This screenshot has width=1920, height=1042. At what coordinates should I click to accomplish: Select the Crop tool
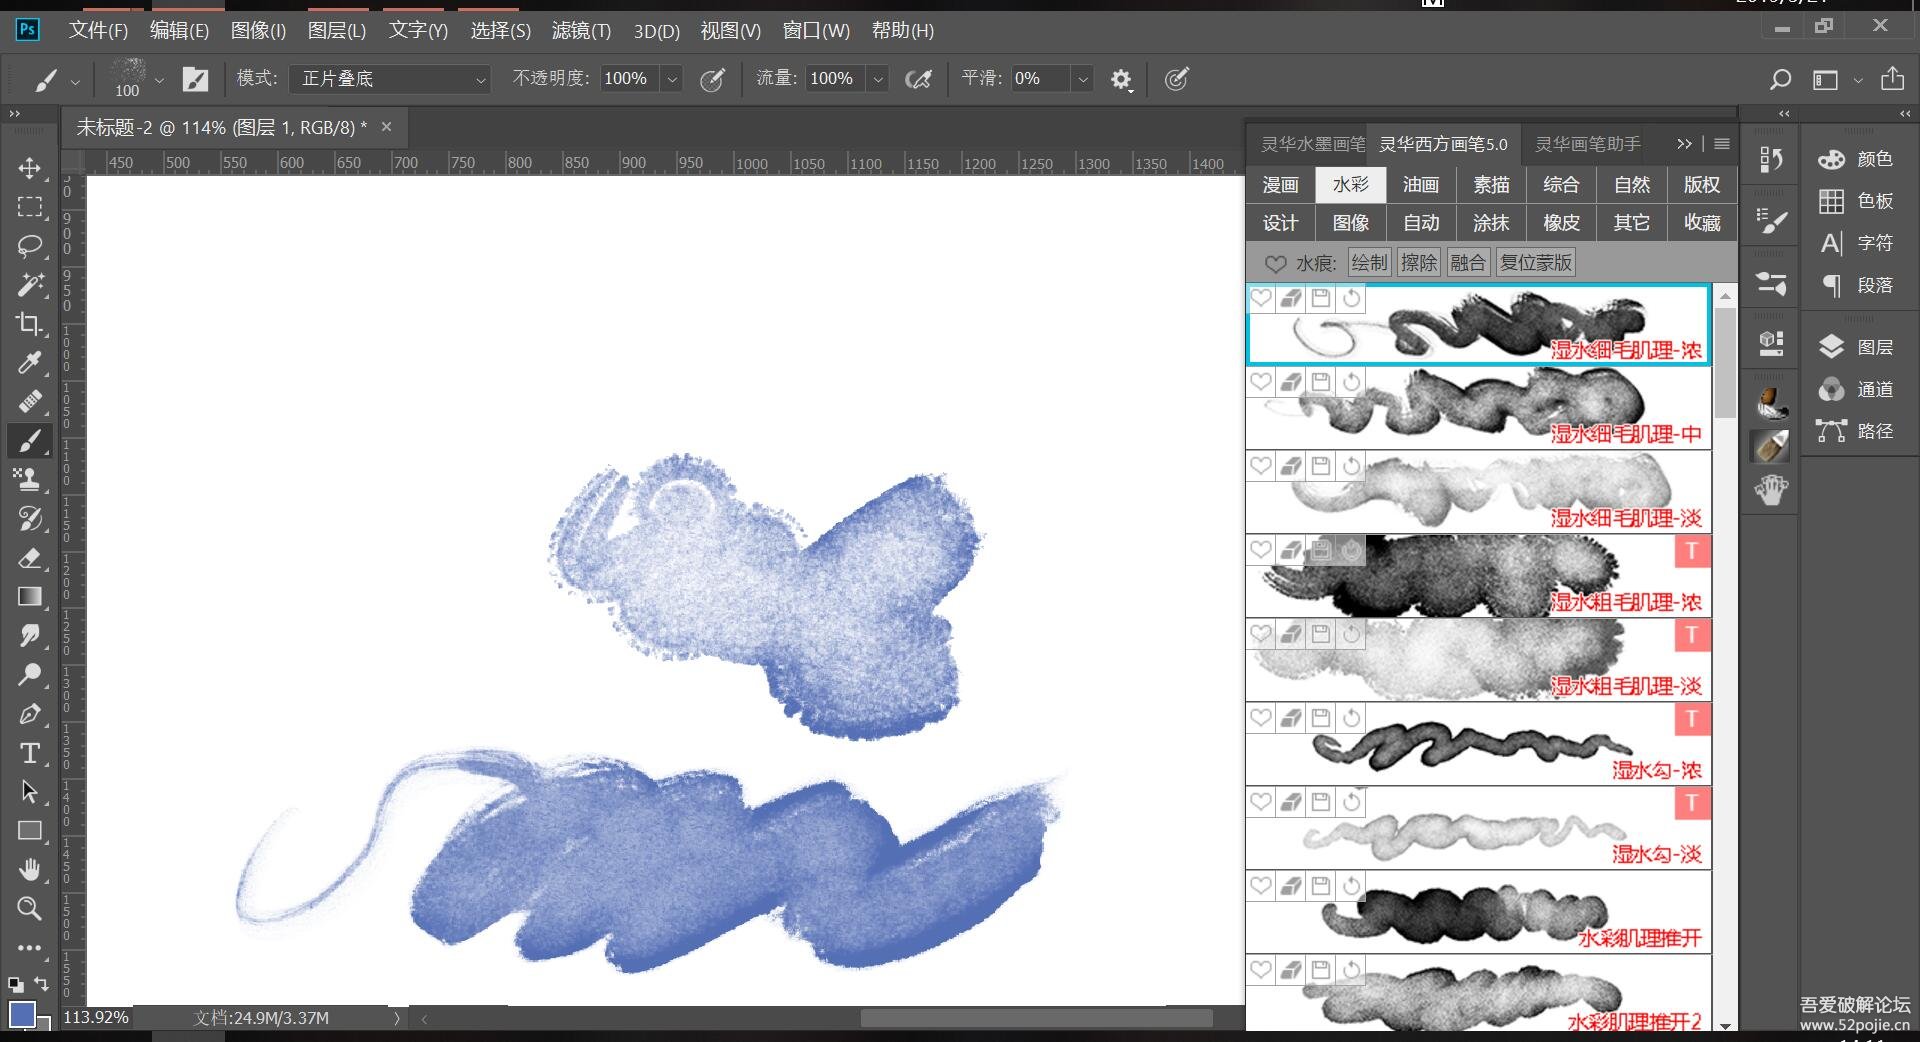(x=30, y=323)
